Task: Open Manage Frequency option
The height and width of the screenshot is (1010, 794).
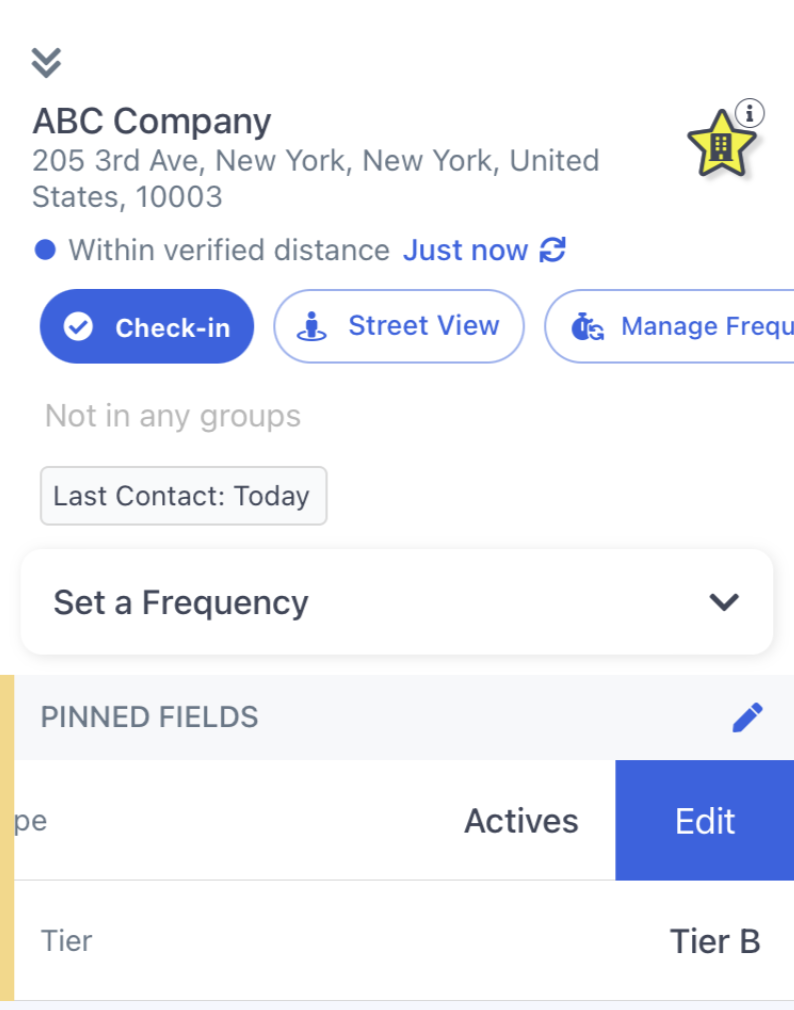Action: pos(670,327)
